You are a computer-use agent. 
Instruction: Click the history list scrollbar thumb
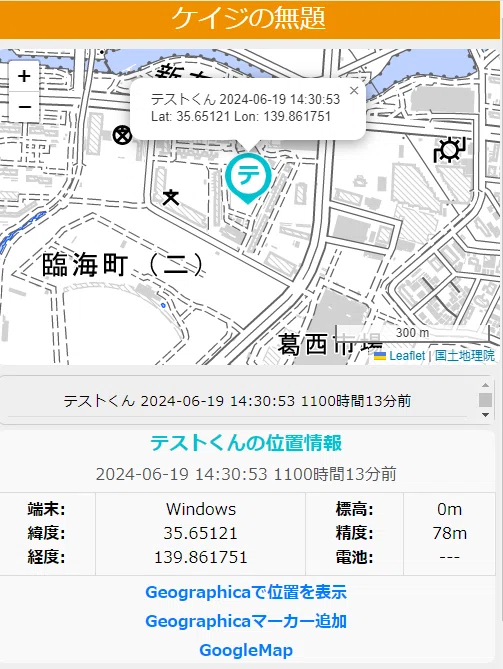486,401
